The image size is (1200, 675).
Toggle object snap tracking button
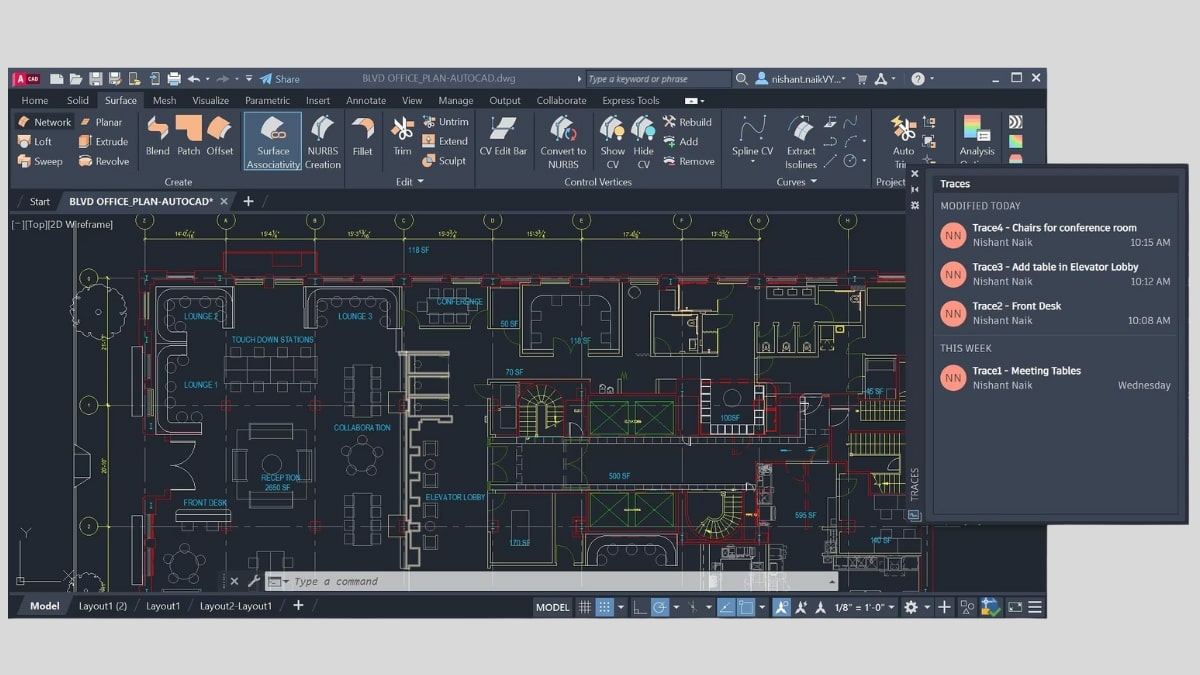tap(727, 607)
